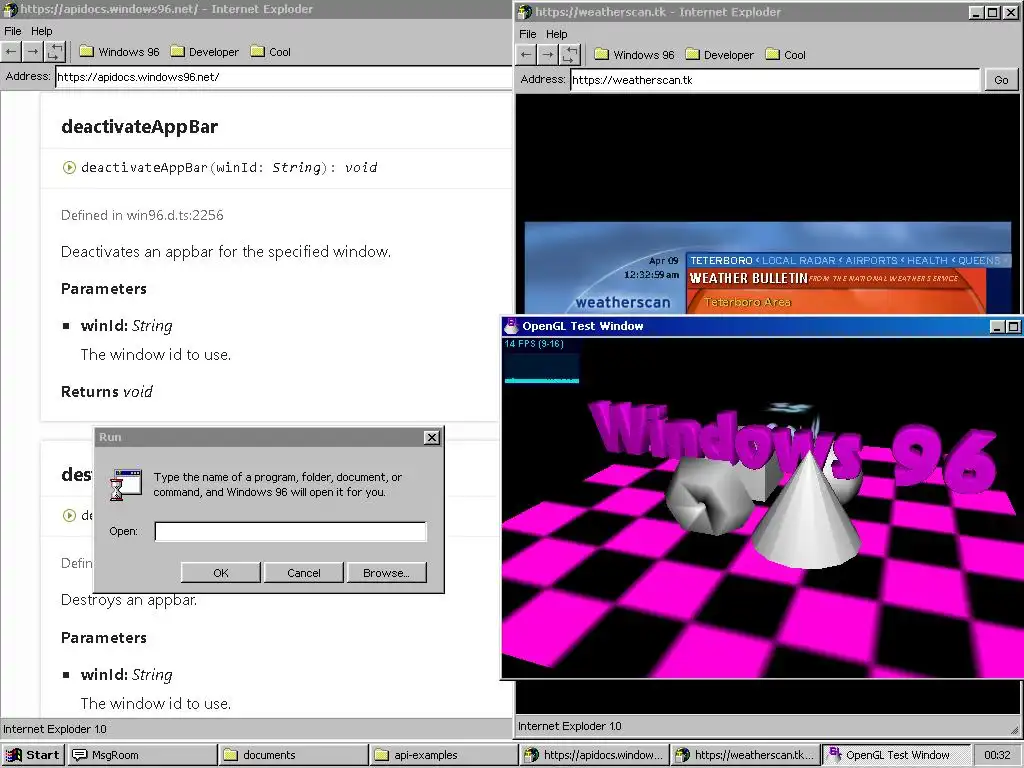This screenshot has width=1024, height=768.
Task: Click 'Deactivates an appbar for the specified window.'
Action: pyautogui.click(x=226, y=251)
